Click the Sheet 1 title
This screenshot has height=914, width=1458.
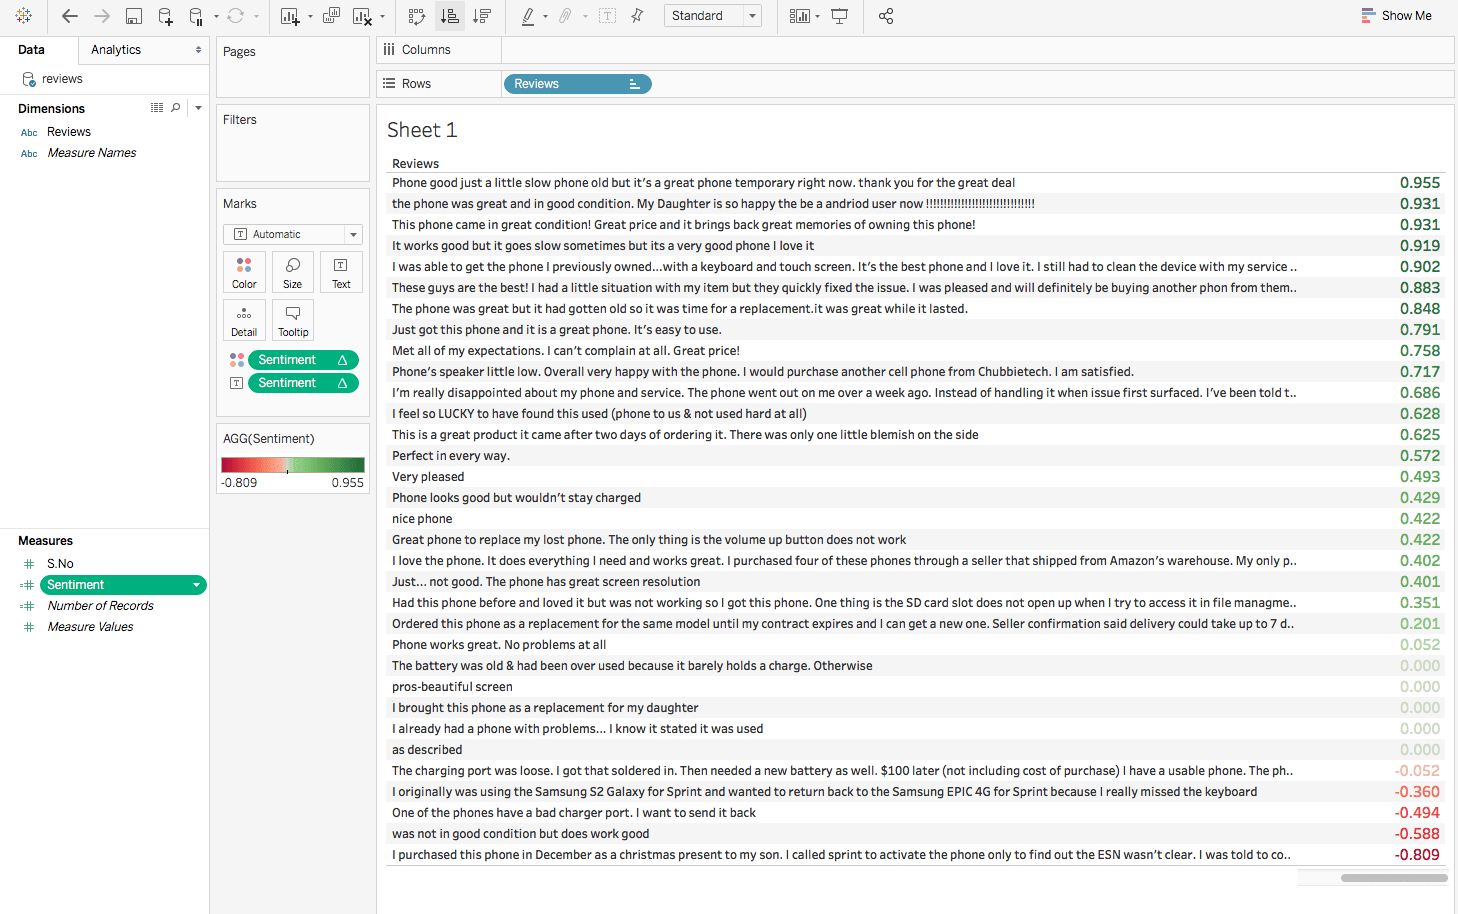coord(422,130)
